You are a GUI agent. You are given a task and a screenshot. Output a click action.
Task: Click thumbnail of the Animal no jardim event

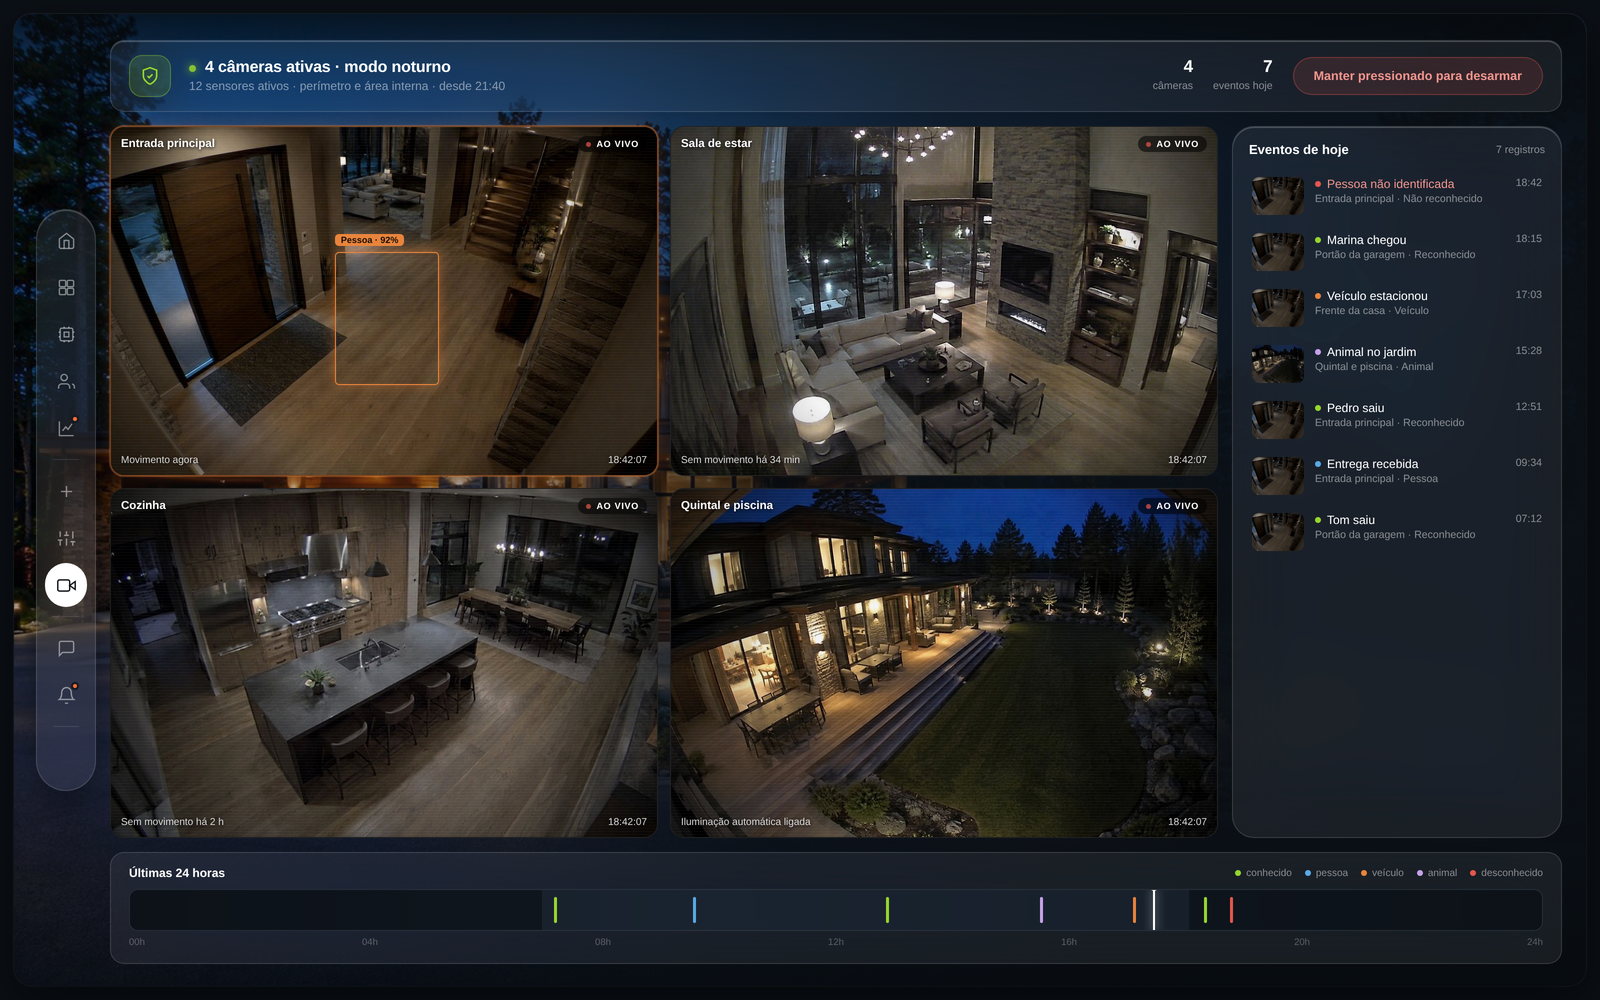[x=1278, y=364]
